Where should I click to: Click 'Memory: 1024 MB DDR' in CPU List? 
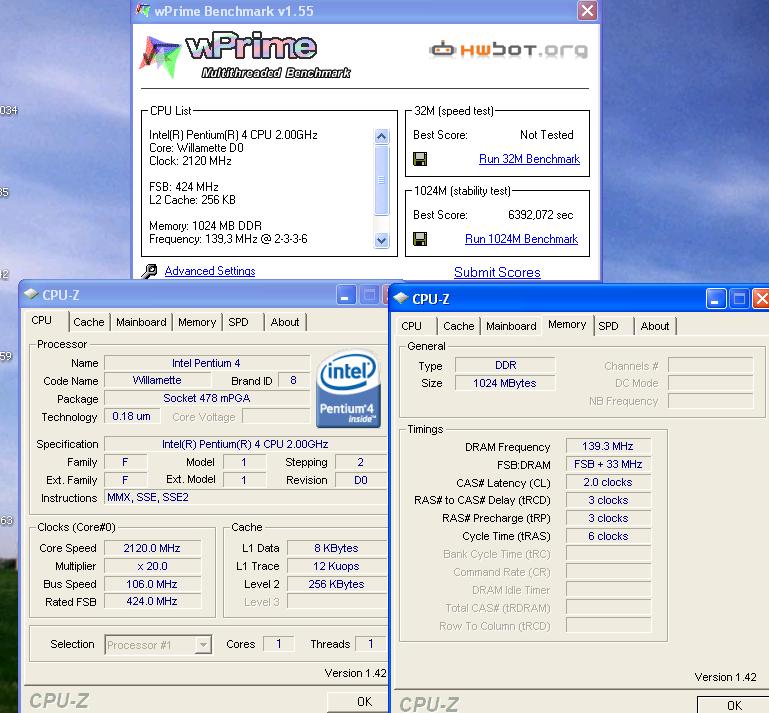tap(205, 226)
